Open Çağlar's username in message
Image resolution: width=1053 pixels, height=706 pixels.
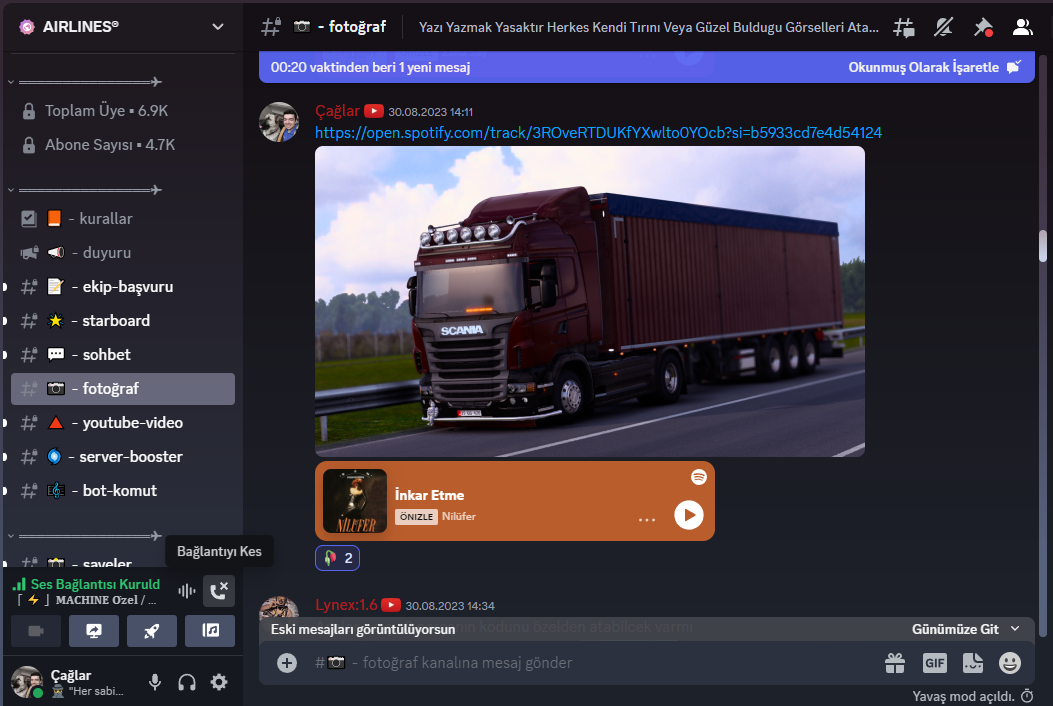point(337,111)
